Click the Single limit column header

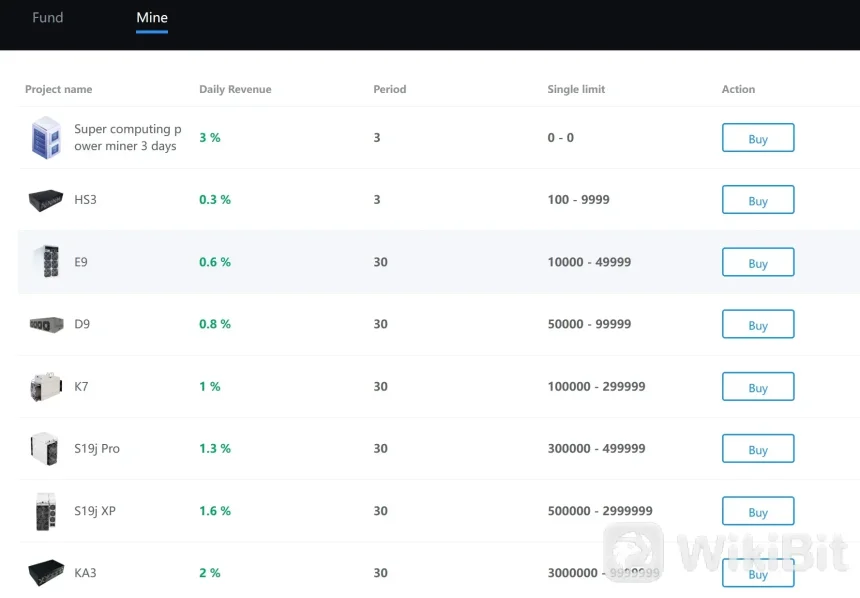pyautogui.click(x=576, y=89)
